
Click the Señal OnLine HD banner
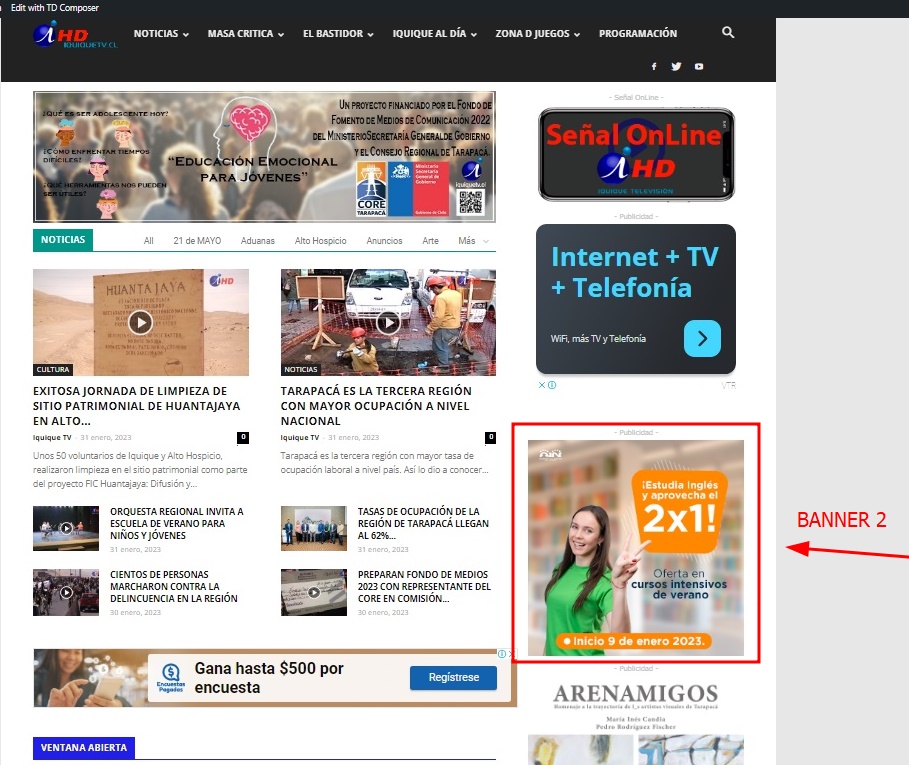[635, 154]
